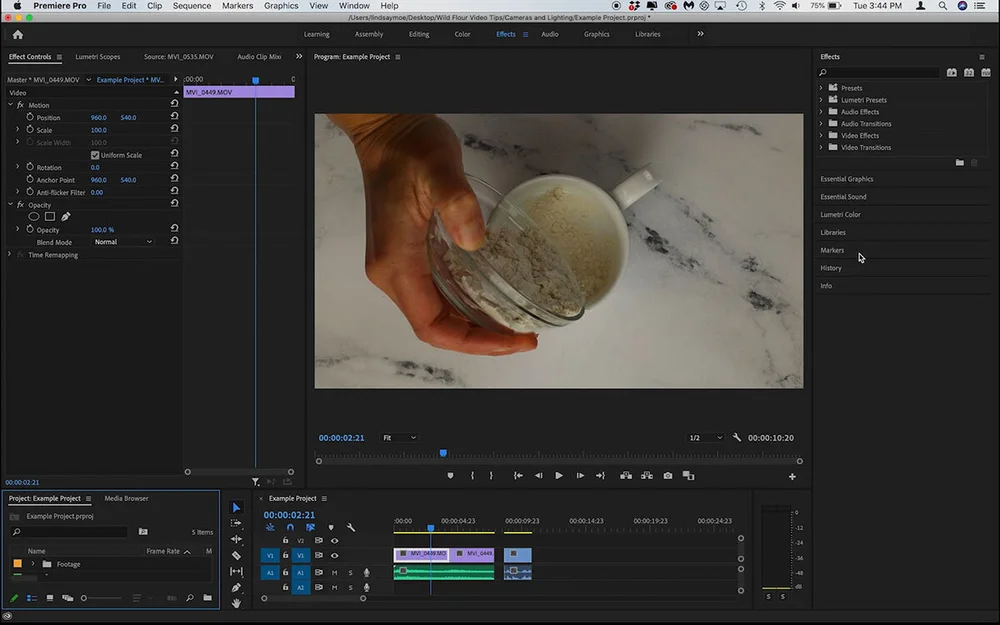Viewport: 1000px width, 625px height.
Task: Hide the V1 track output eye
Action: pyautogui.click(x=334, y=555)
